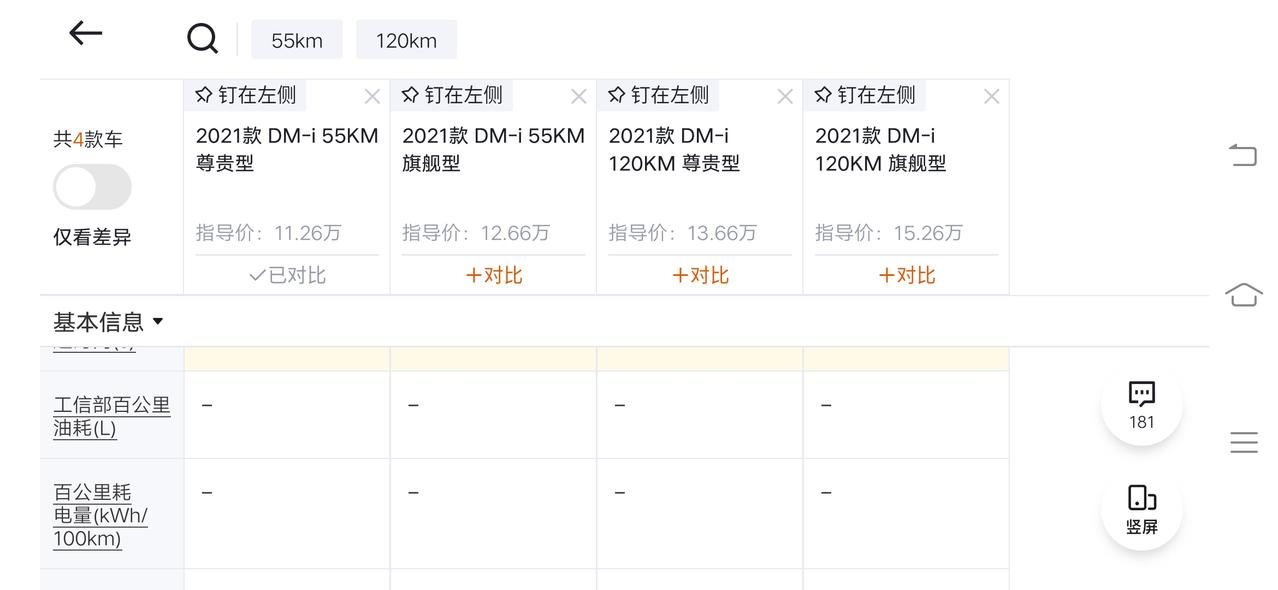
Task: Tap the system back navigation icon
Action: (1243, 155)
